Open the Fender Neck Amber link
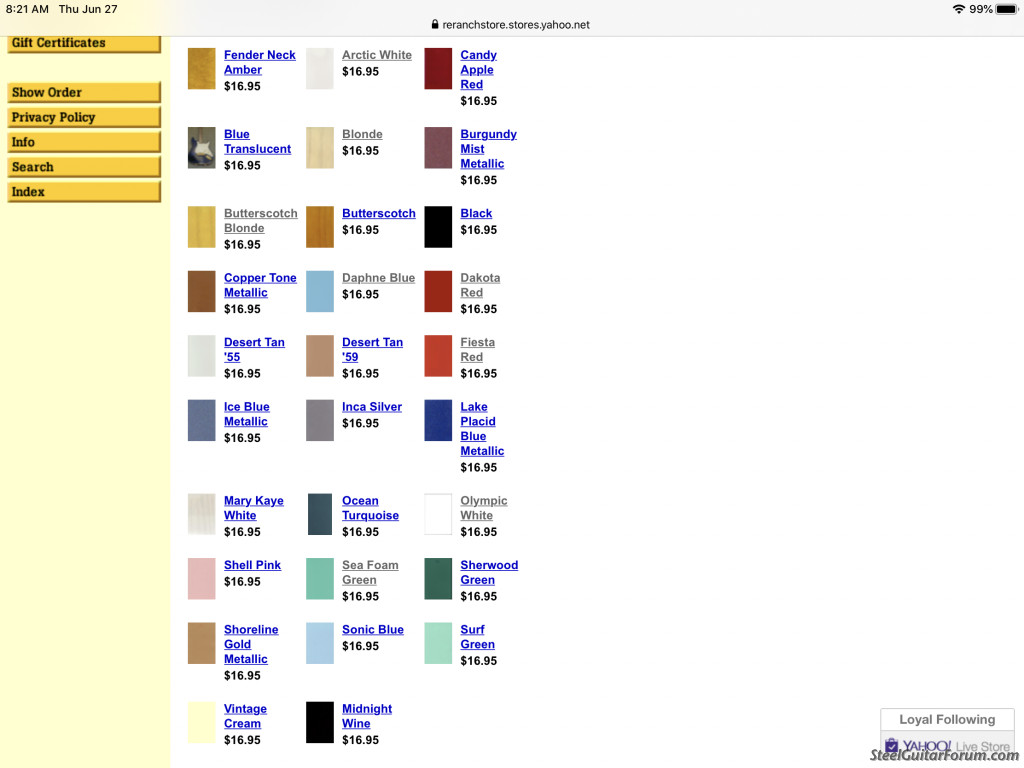The width and height of the screenshot is (1024, 768). (259, 63)
